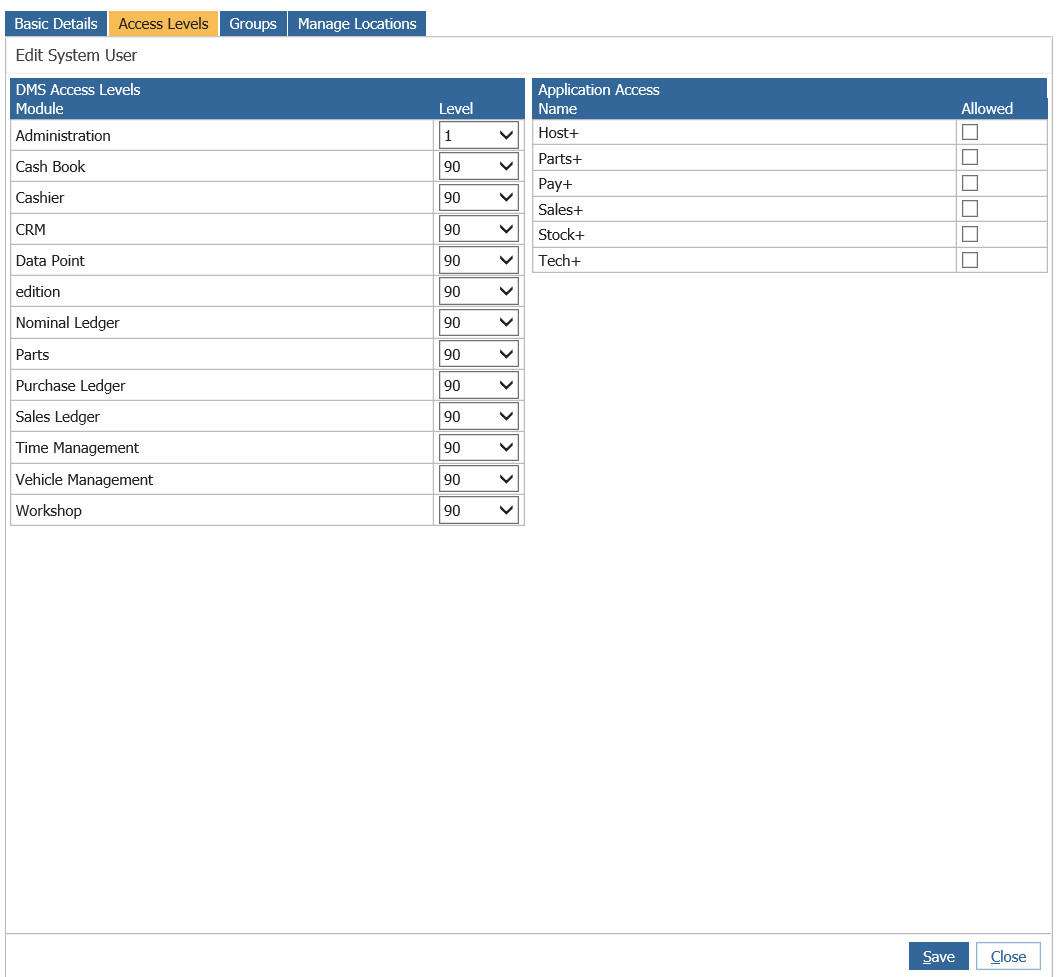Click the Save button
This screenshot has height=977, width=1058.
click(x=938, y=957)
